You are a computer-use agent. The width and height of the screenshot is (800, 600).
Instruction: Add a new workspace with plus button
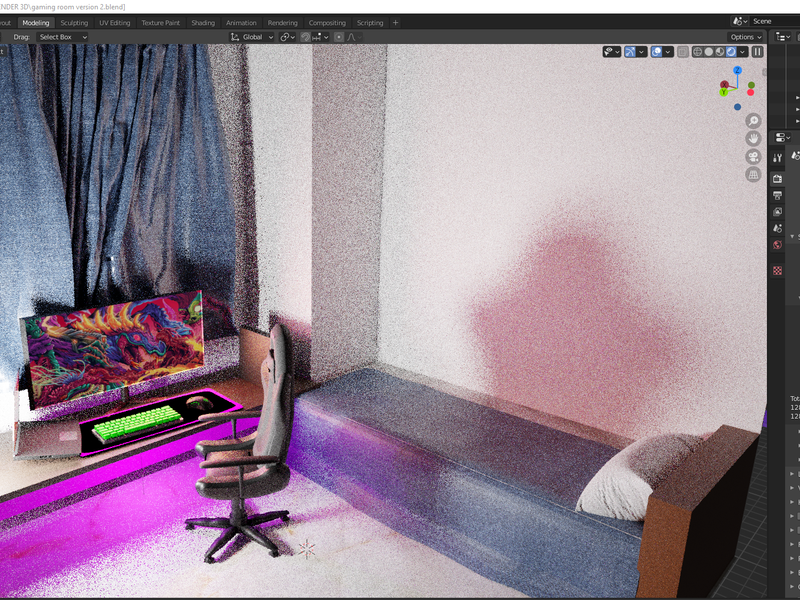pyautogui.click(x=395, y=22)
